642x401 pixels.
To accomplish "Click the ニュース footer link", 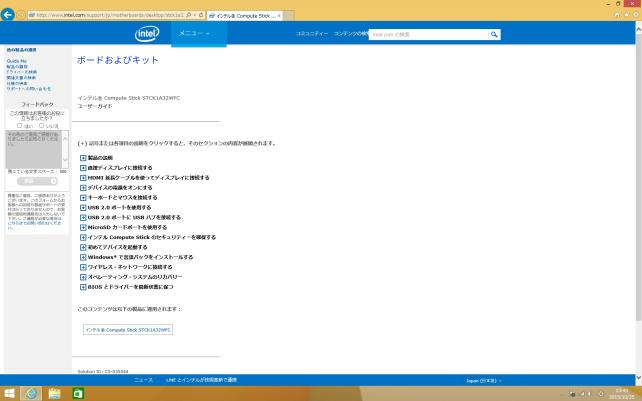I will (143, 380).
